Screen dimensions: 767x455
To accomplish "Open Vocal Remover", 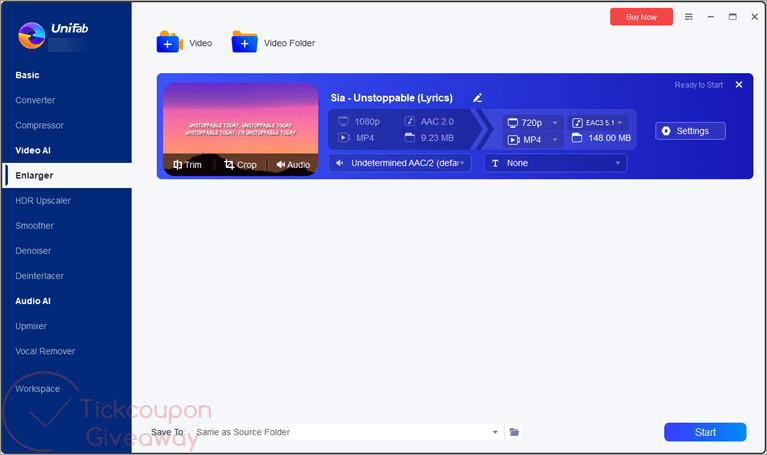I will [45, 351].
